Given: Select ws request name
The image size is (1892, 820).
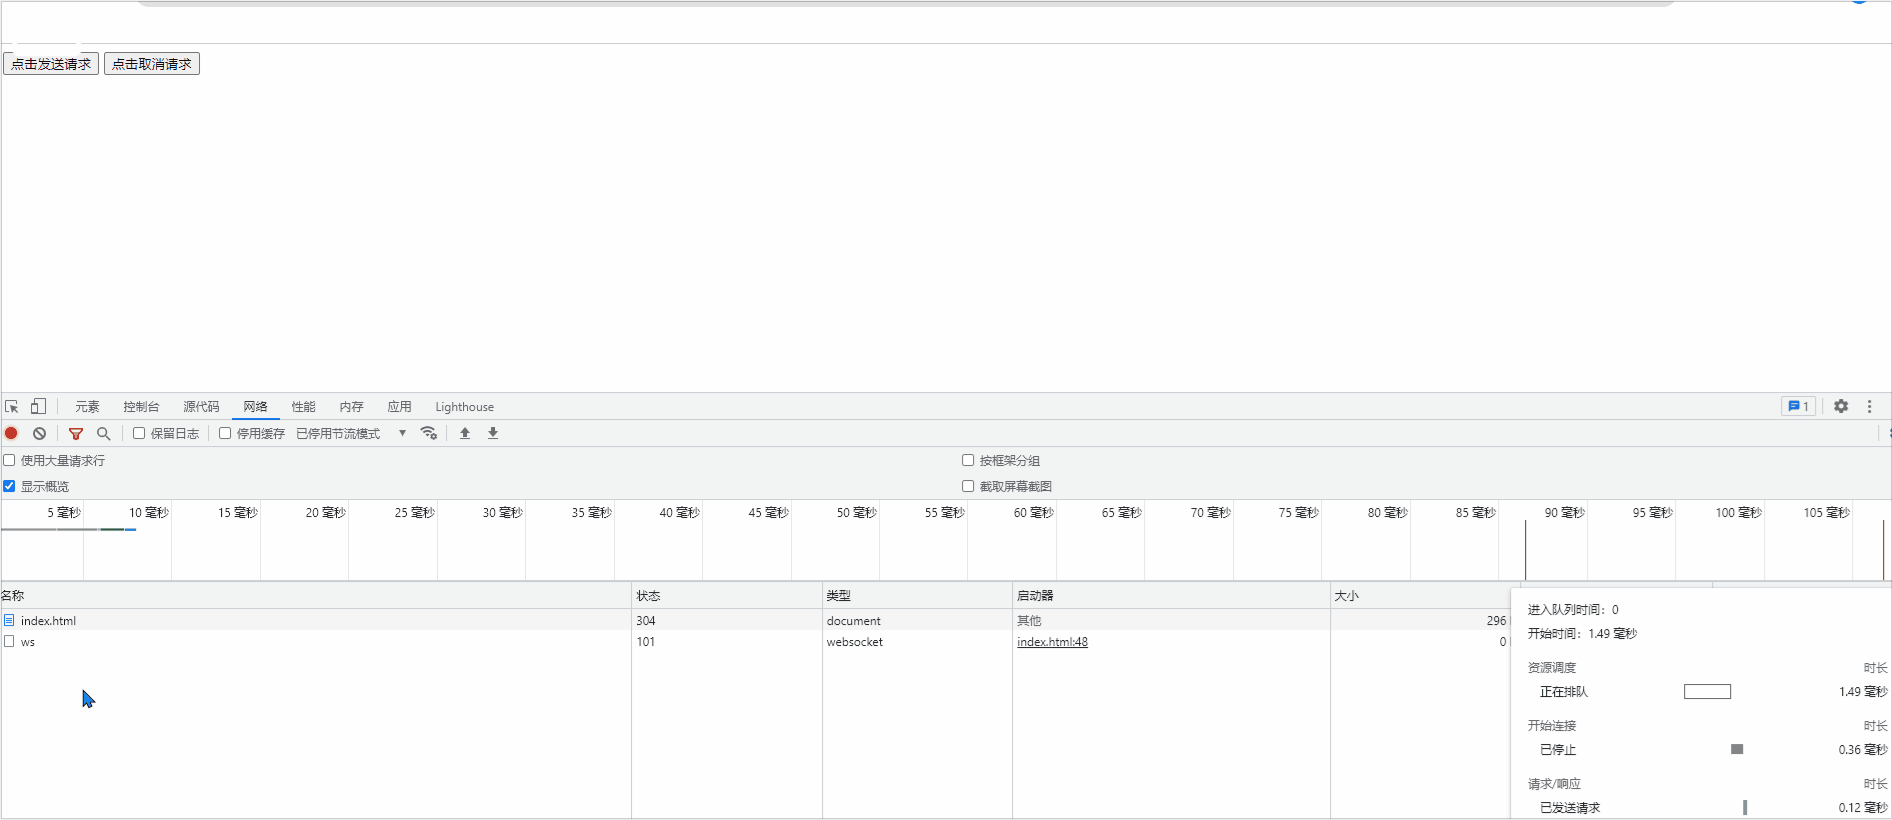Looking at the screenshot, I should pos(28,642).
